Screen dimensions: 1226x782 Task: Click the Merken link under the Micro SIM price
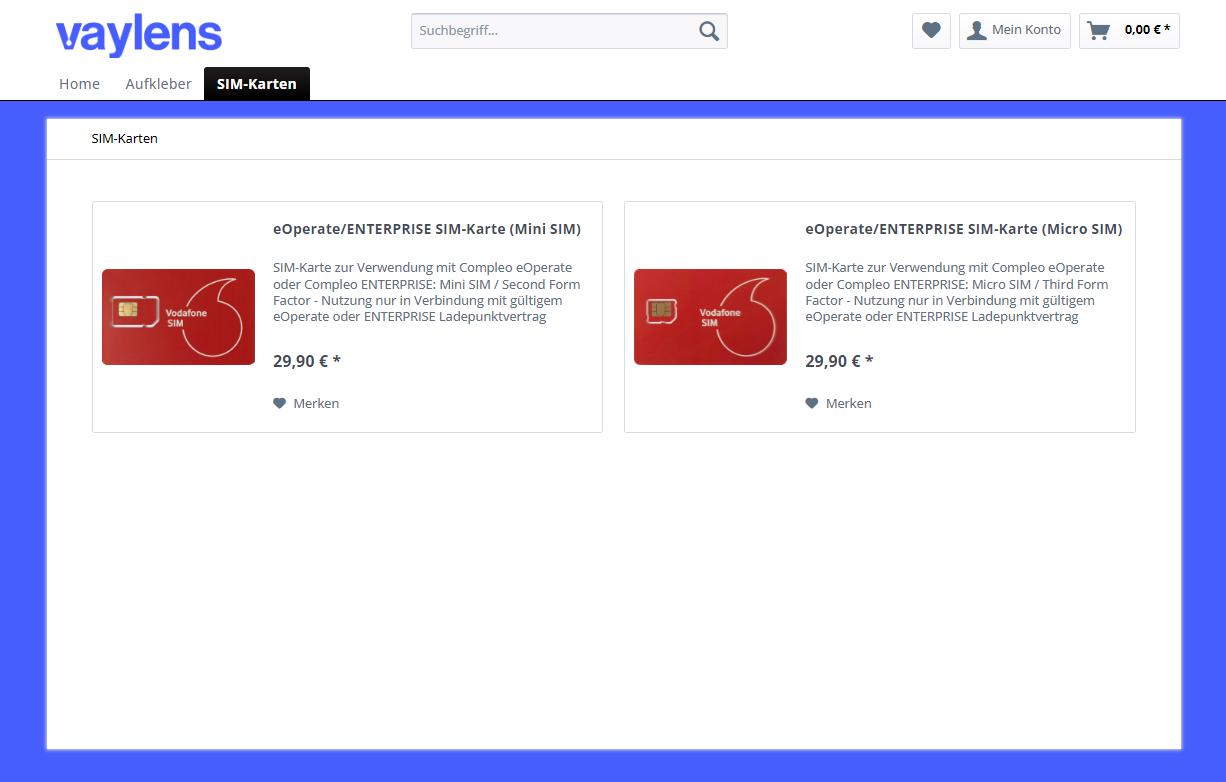coord(848,402)
